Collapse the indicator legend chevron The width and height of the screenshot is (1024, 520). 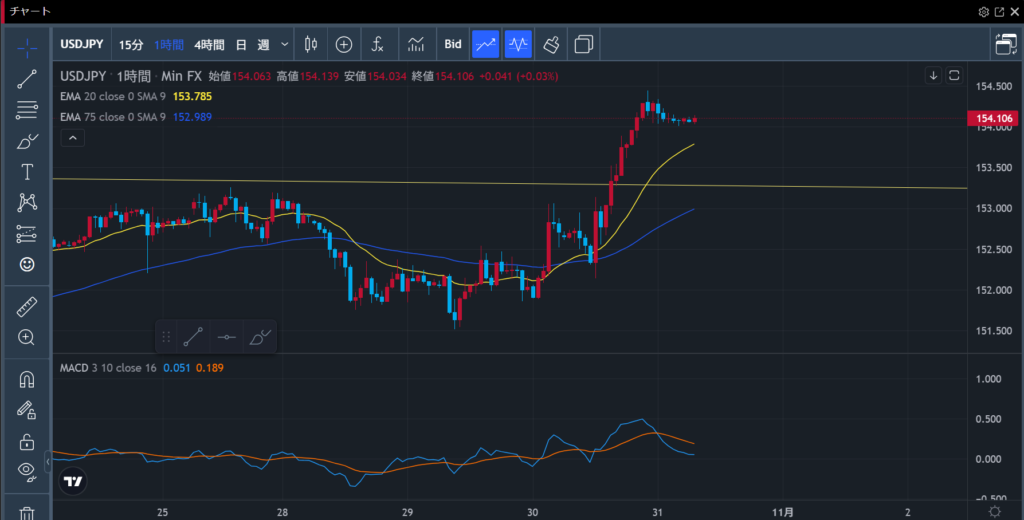[72, 138]
